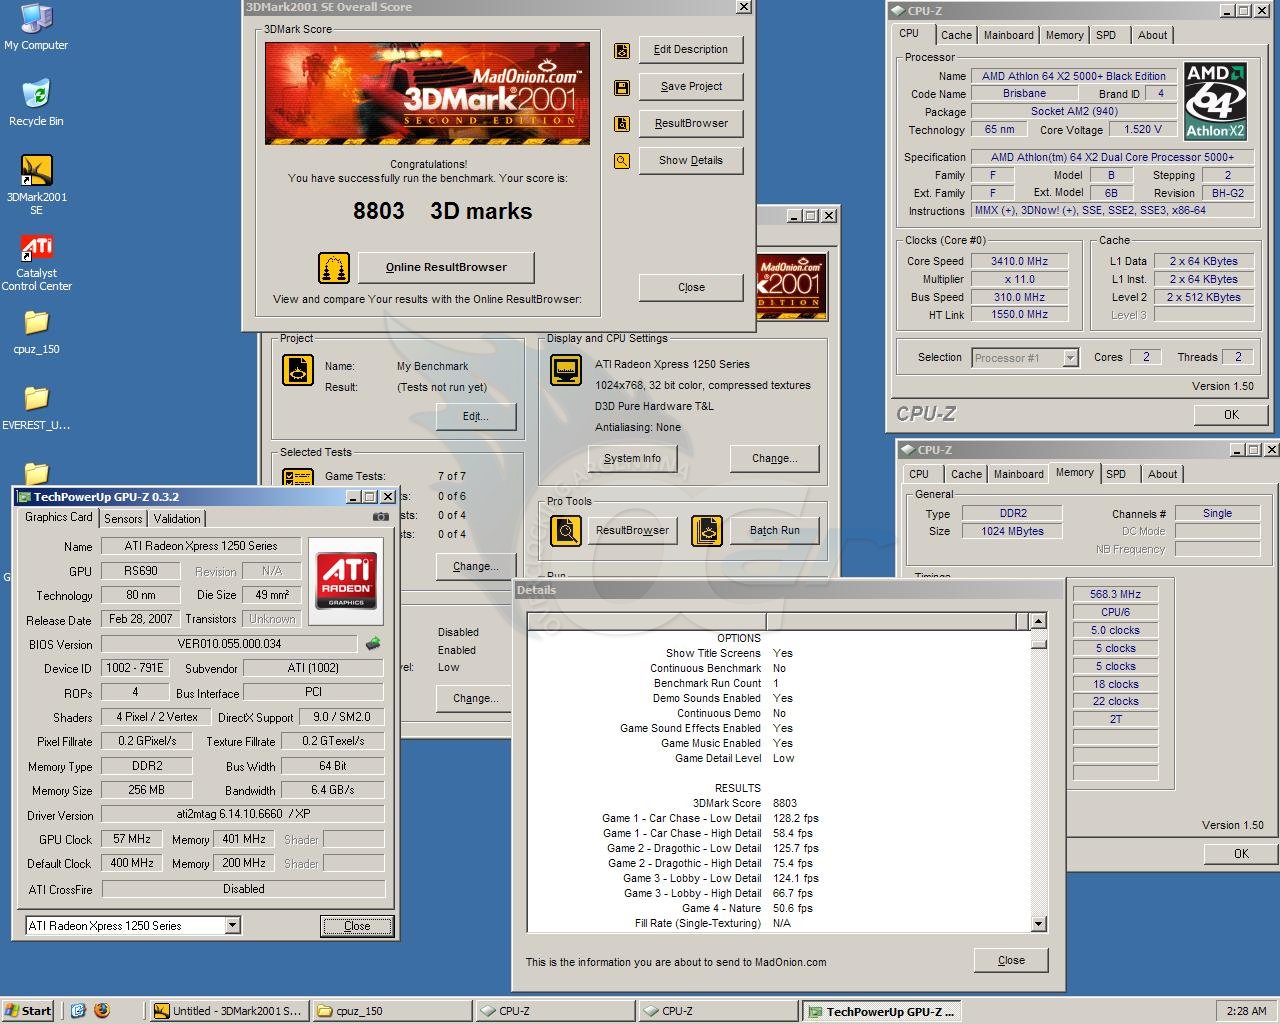Click the Edit button in the Project section
The height and width of the screenshot is (1024, 1280).
[x=476, y=417]
